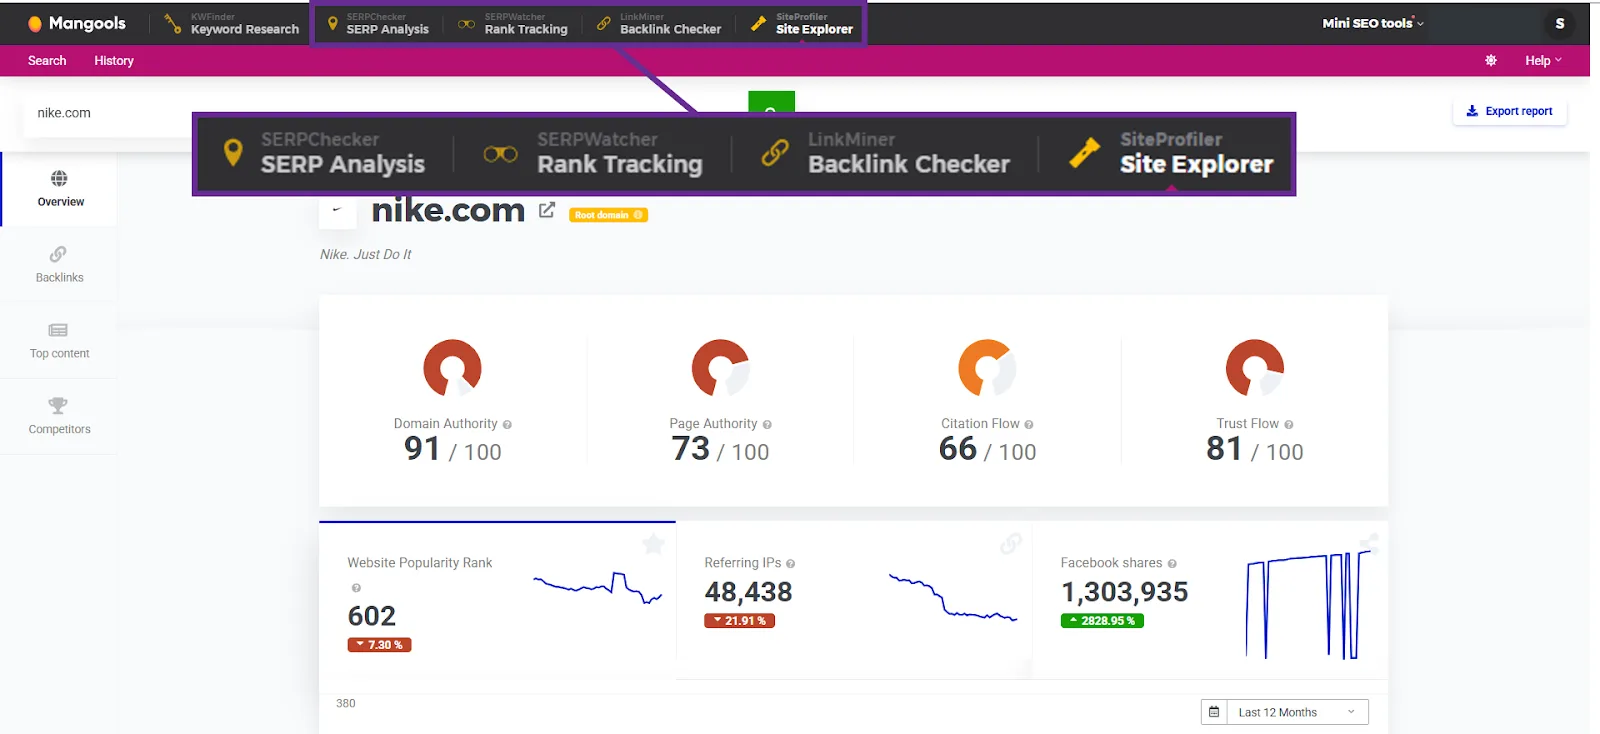Click the 1,303,935 Facebook shares value
This screenshot has height=734, width=1600.
click(x=1124, y=592)
